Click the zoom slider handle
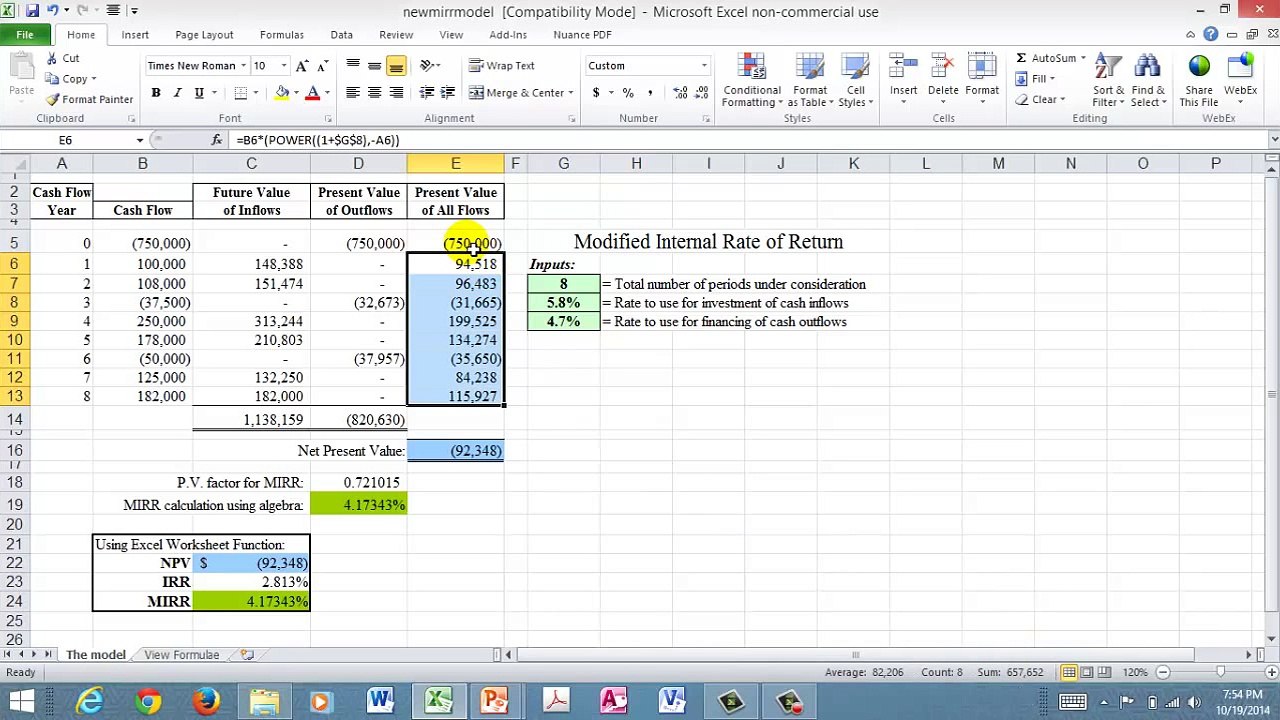The width and height of the screenshot is (1280, 720). click(1219, 673)
